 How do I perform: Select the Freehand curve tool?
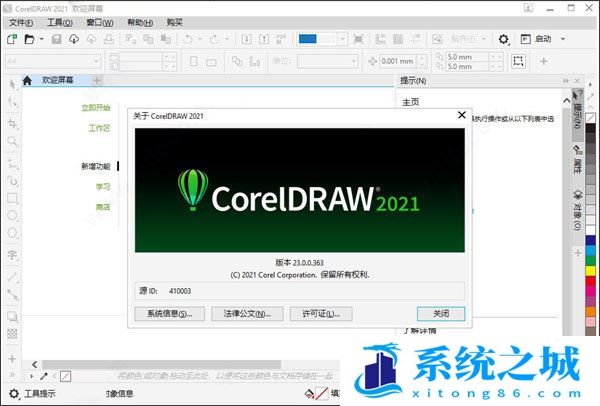(x=13, y=163)
